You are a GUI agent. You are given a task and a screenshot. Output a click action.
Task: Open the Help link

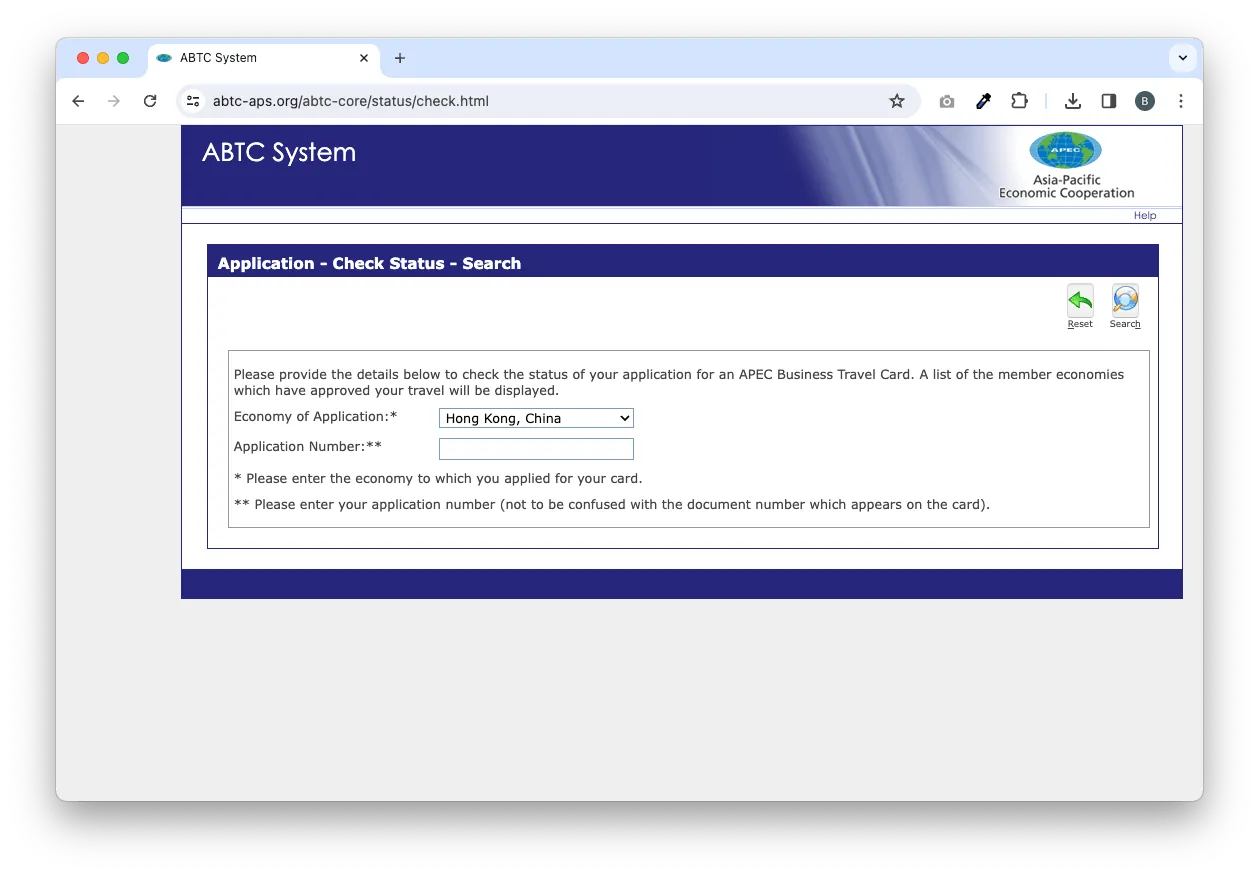click(x=1144, y=216)
